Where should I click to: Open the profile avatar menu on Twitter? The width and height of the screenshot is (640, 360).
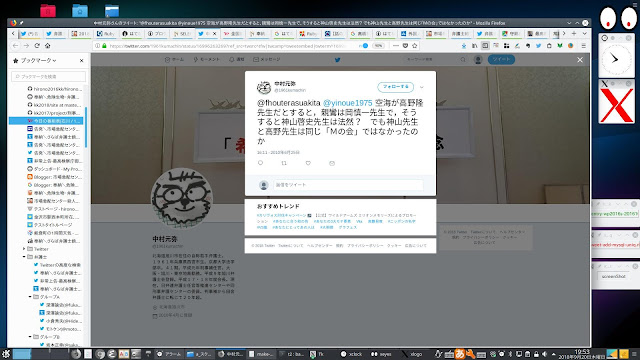pyautogui.click(x=478, y=60)
